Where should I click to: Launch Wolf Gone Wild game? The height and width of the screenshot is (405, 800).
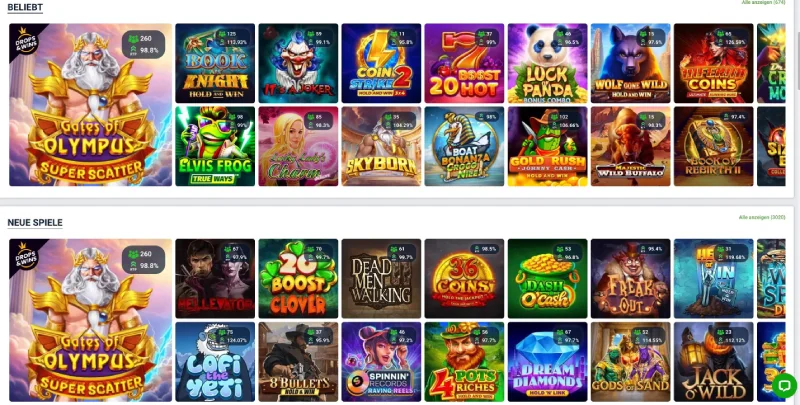pos(631,63)
